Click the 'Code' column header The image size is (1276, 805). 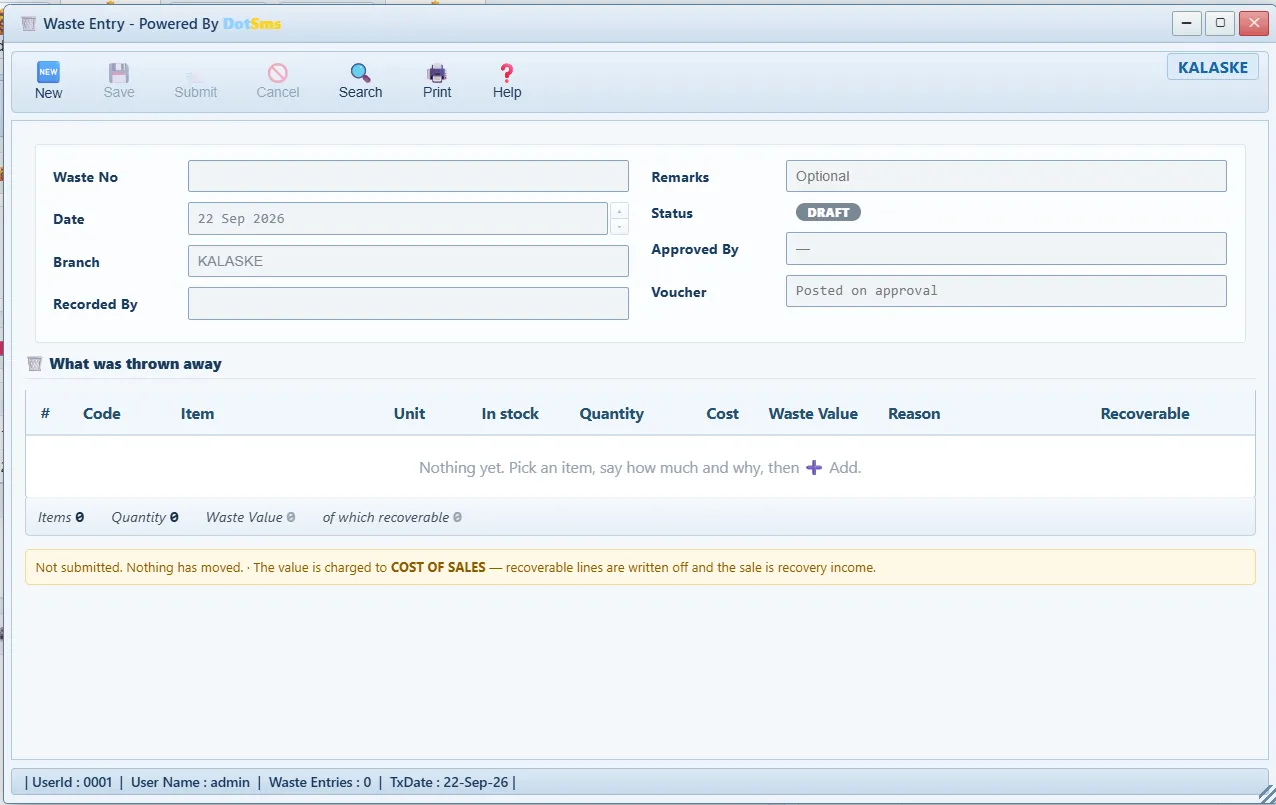click(x=102, y=414)
